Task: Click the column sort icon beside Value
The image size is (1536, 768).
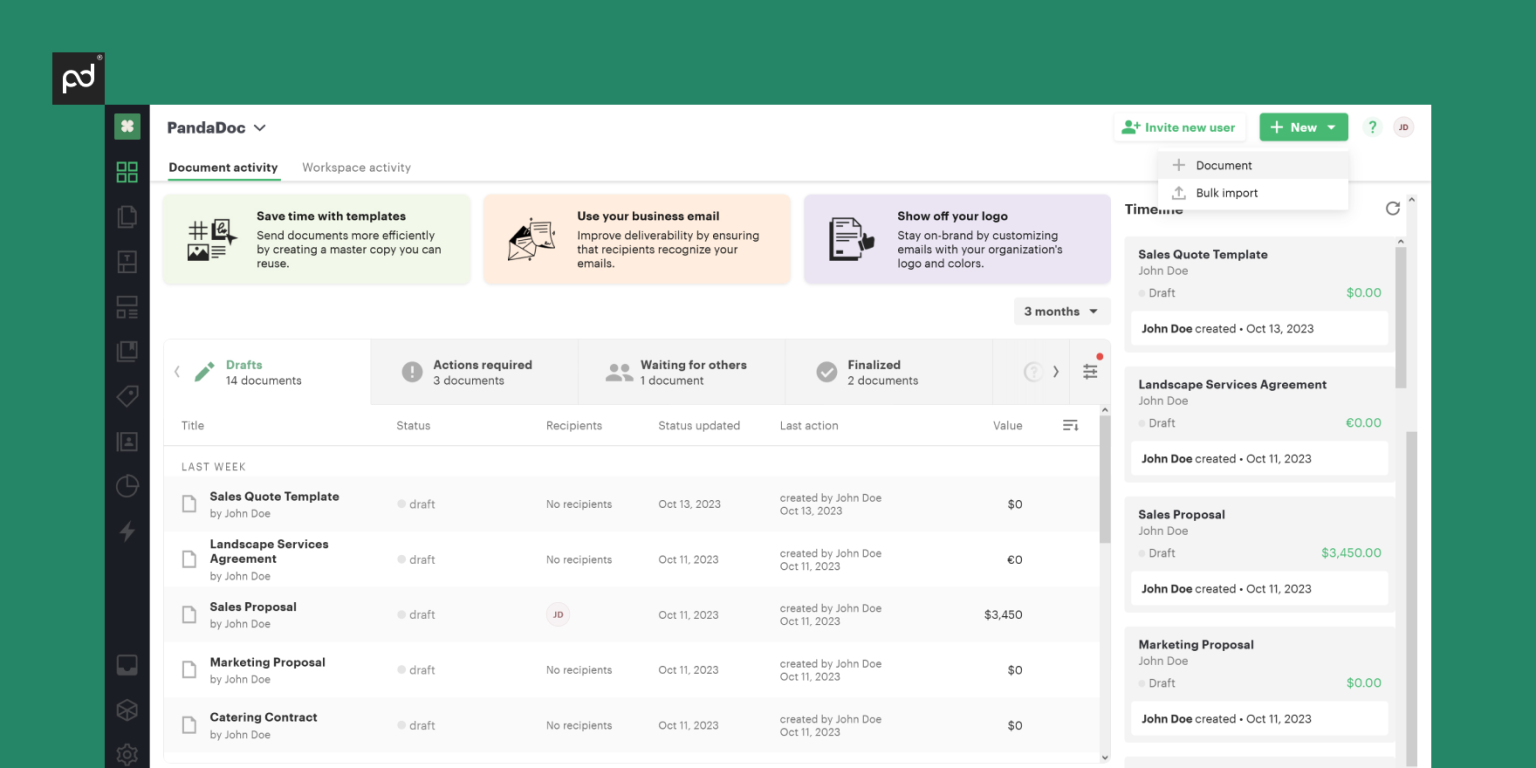Action: [x=1070, y=426]
